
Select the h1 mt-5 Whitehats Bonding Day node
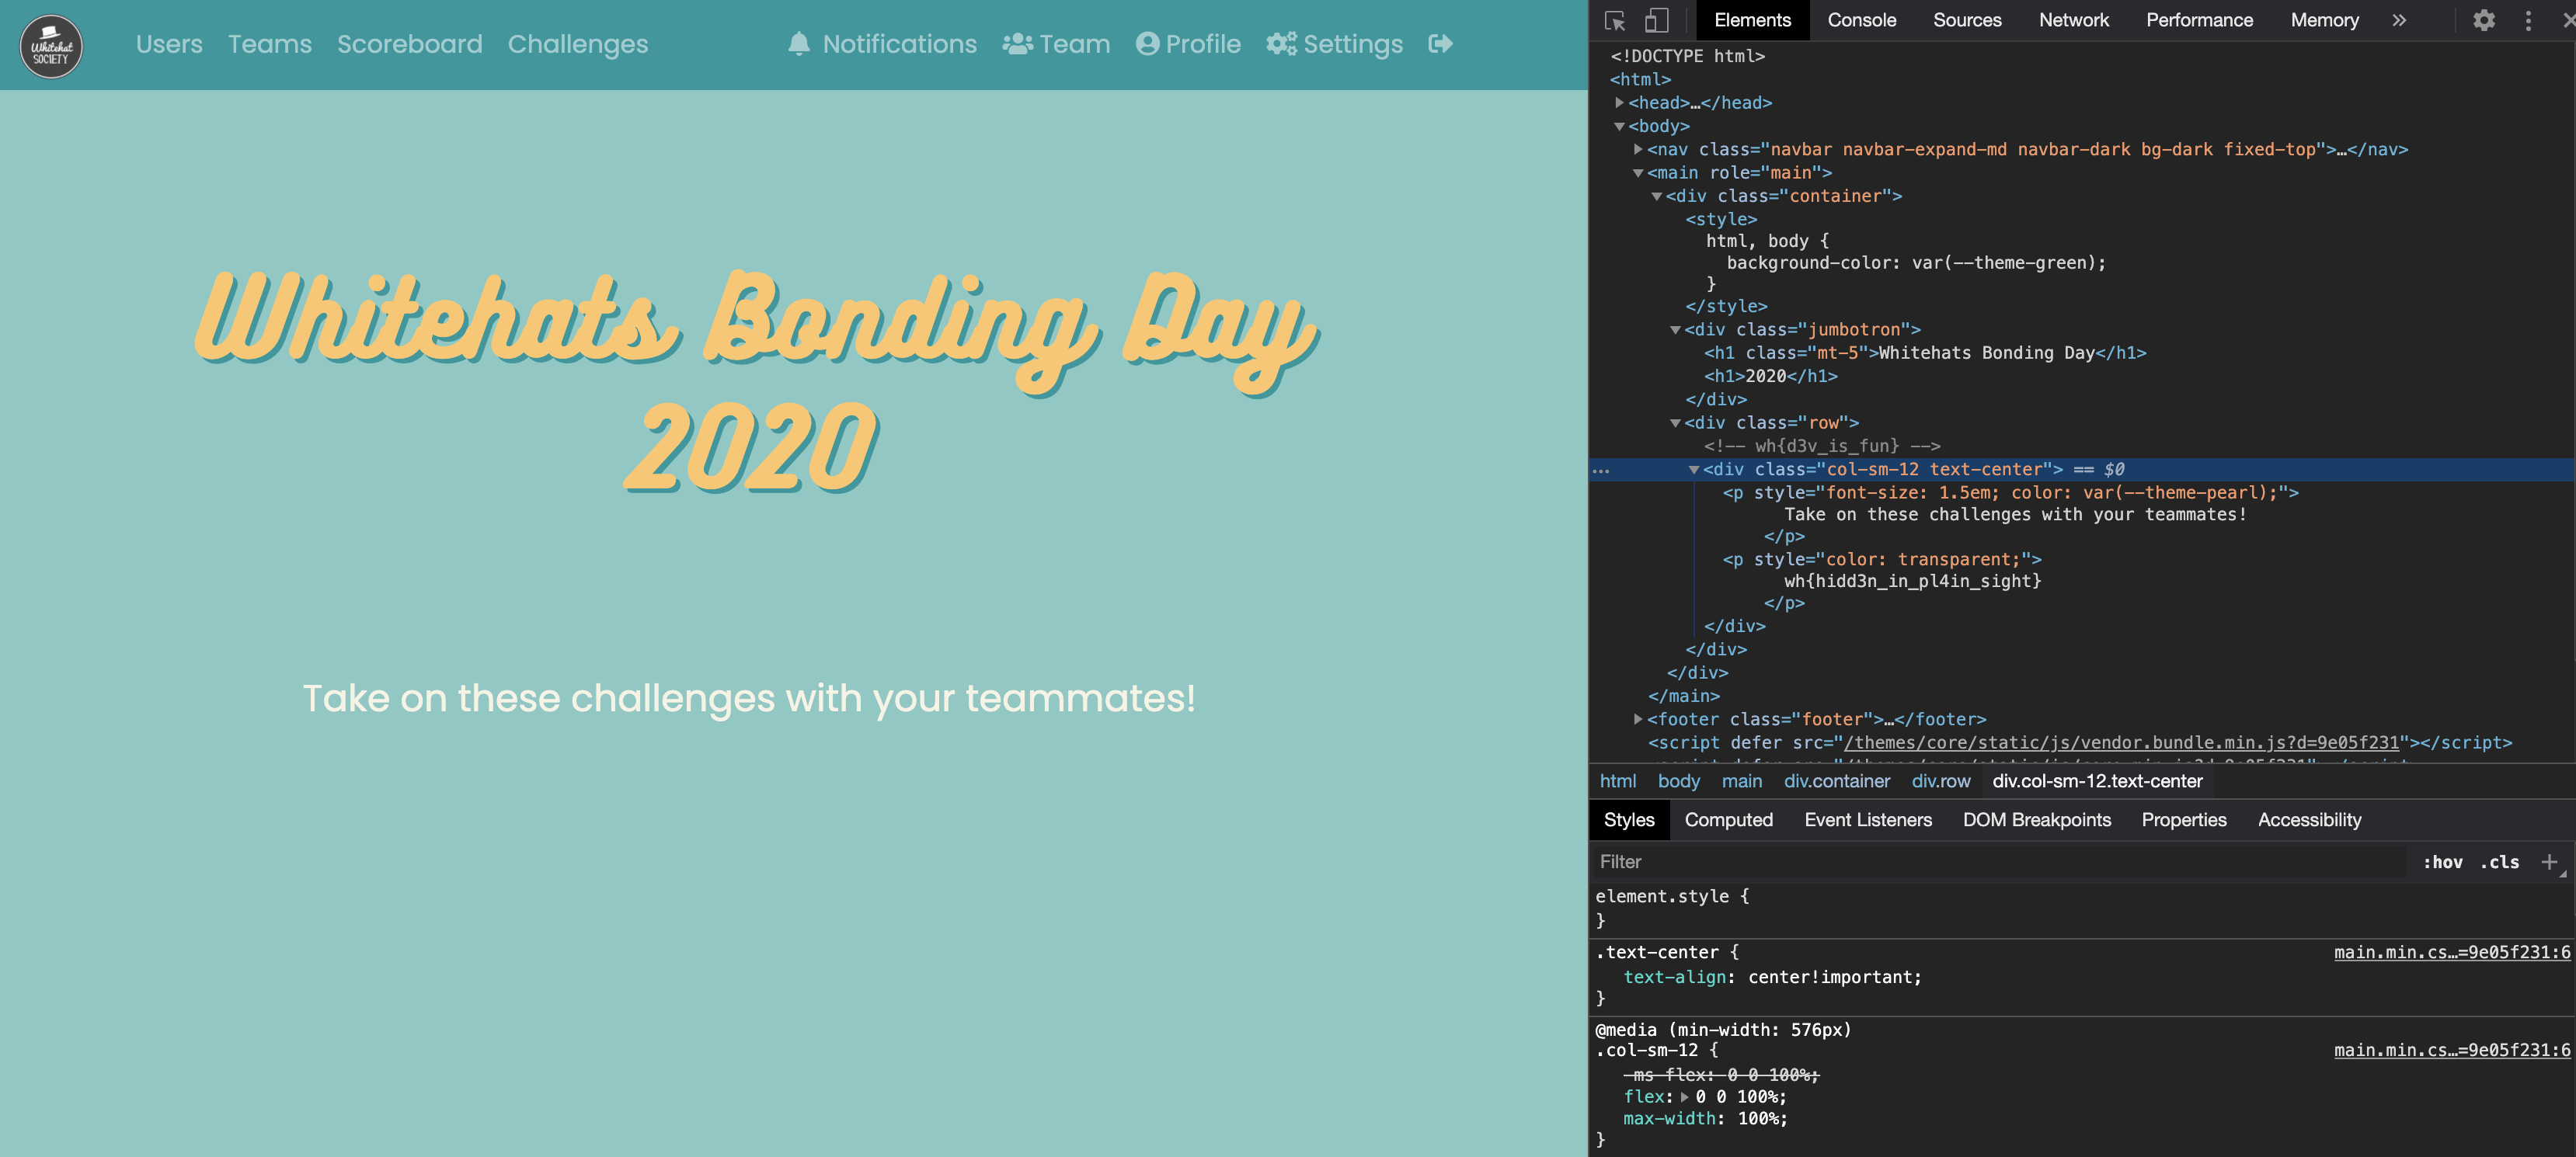(x=1925, y=353)
